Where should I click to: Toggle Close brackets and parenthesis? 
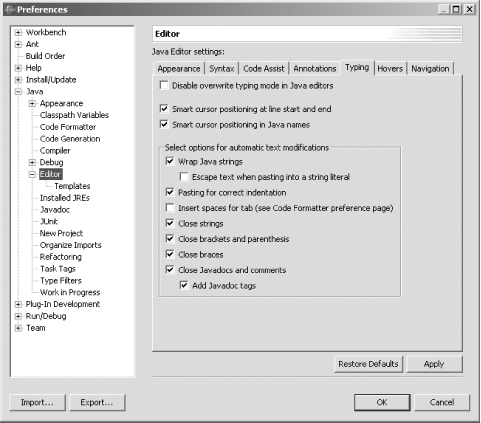coord(170,239)
